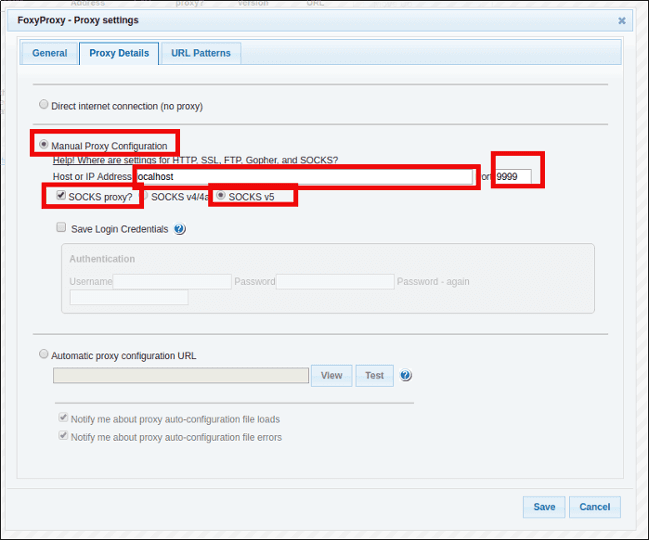The width and height of the screenshot is (649, 540).
Task: Enable Save Login Credentials checkbox
Action: coord(61,227)
